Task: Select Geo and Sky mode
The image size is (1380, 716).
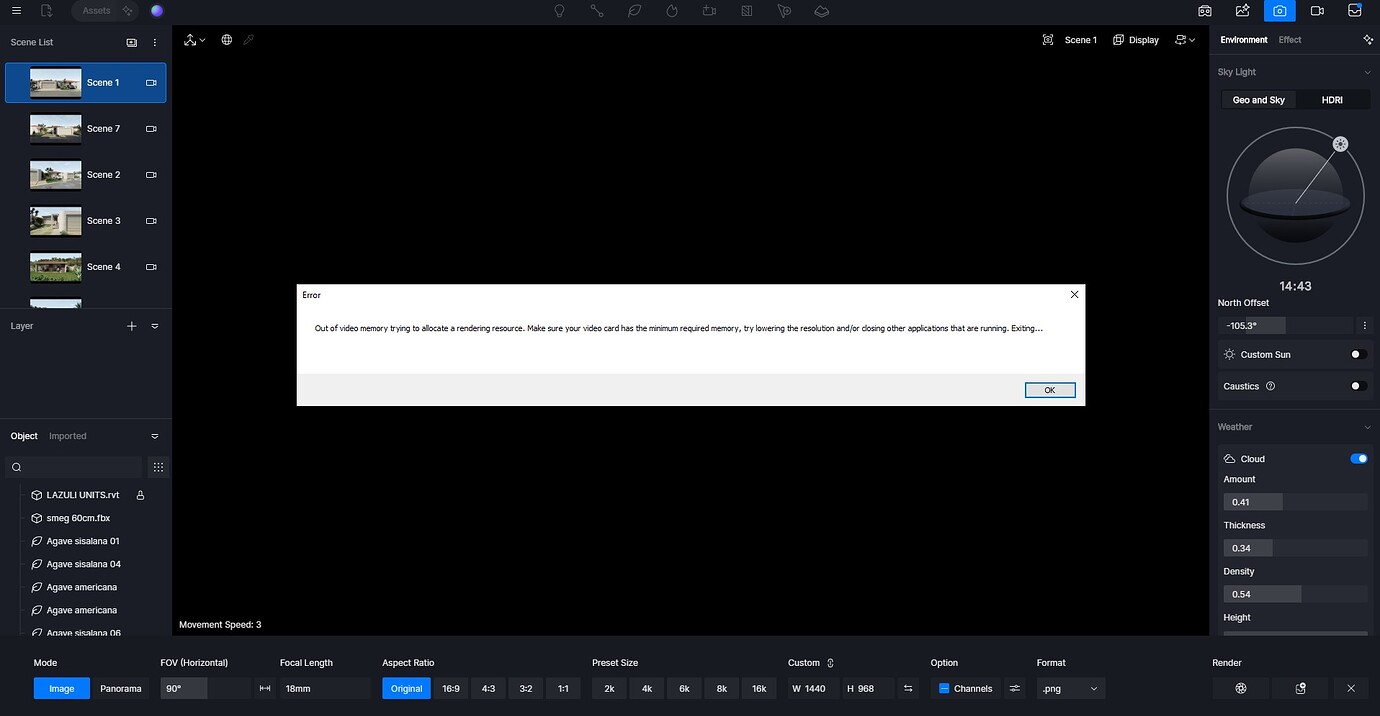Action: click(1259, 100)
